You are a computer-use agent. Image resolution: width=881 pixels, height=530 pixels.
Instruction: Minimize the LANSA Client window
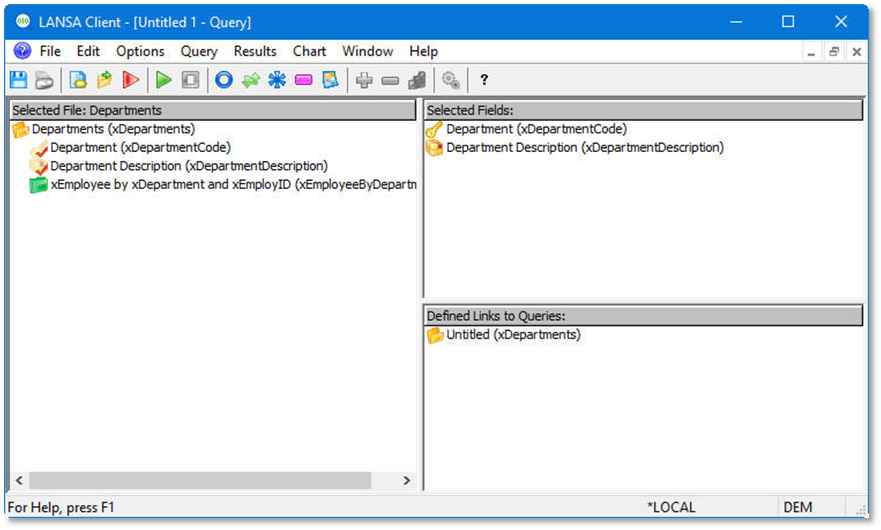[736, 22]
